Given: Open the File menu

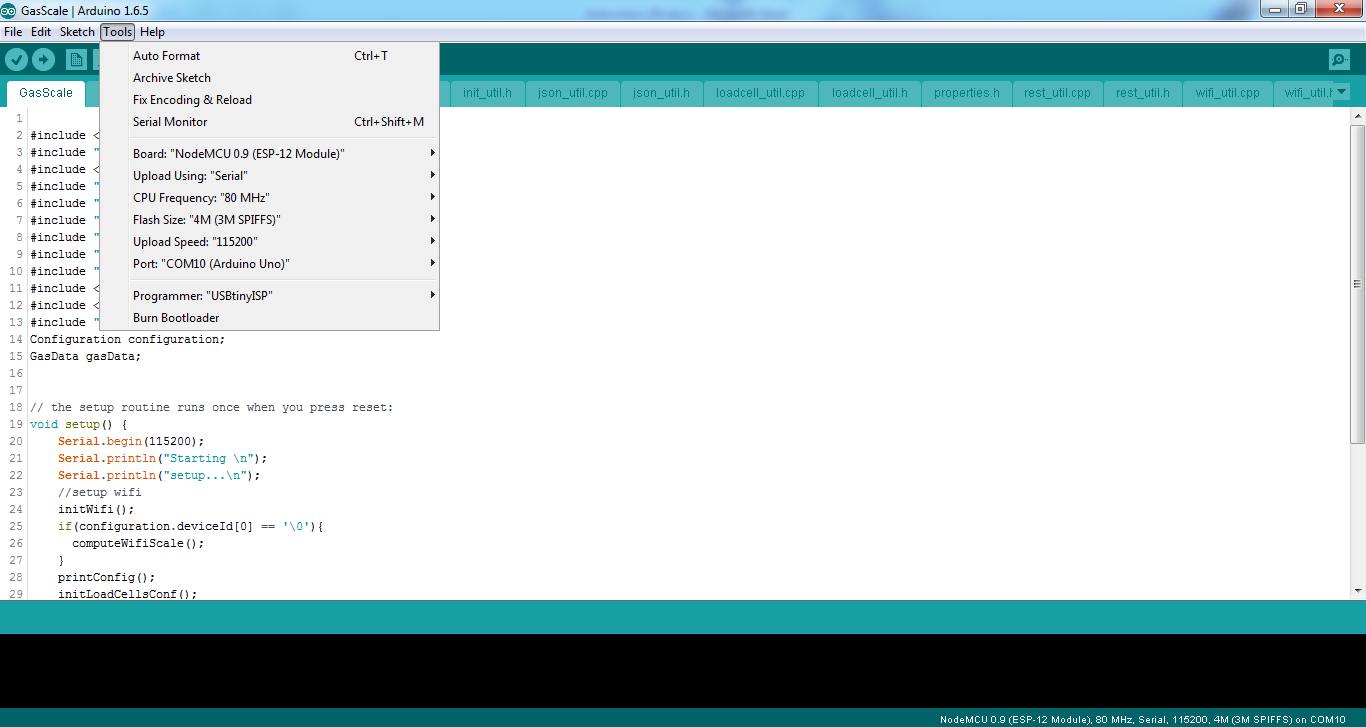Looking at the screenshot, I should point(13,32).
